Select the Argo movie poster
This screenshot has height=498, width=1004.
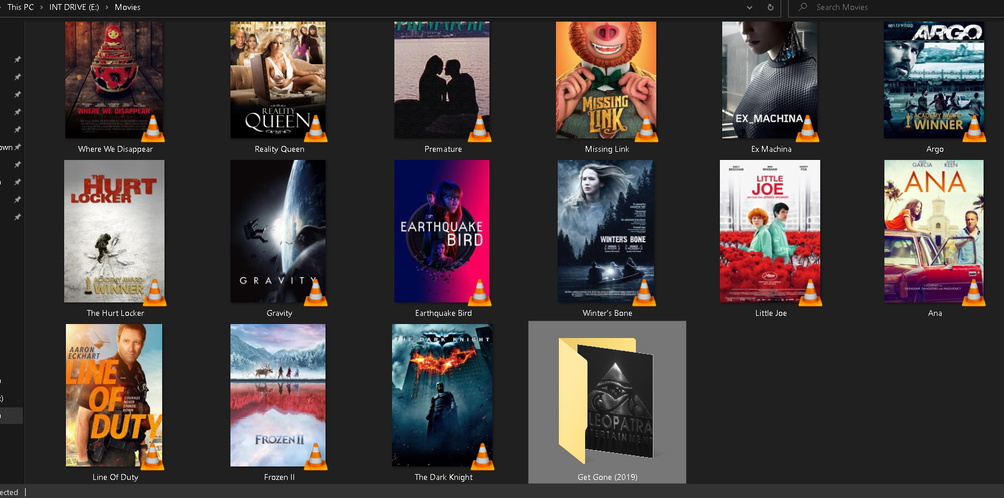(934, 80)
